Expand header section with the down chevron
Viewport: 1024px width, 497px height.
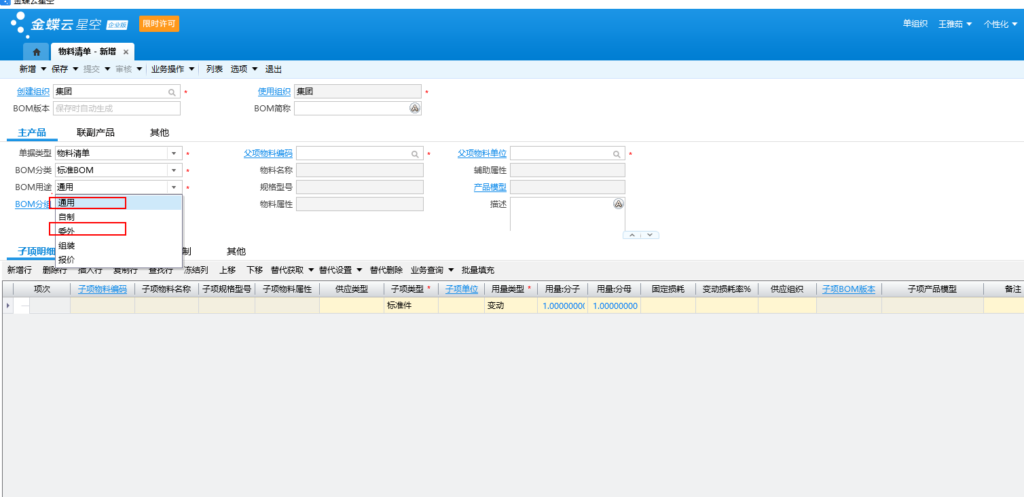(650, 234)
